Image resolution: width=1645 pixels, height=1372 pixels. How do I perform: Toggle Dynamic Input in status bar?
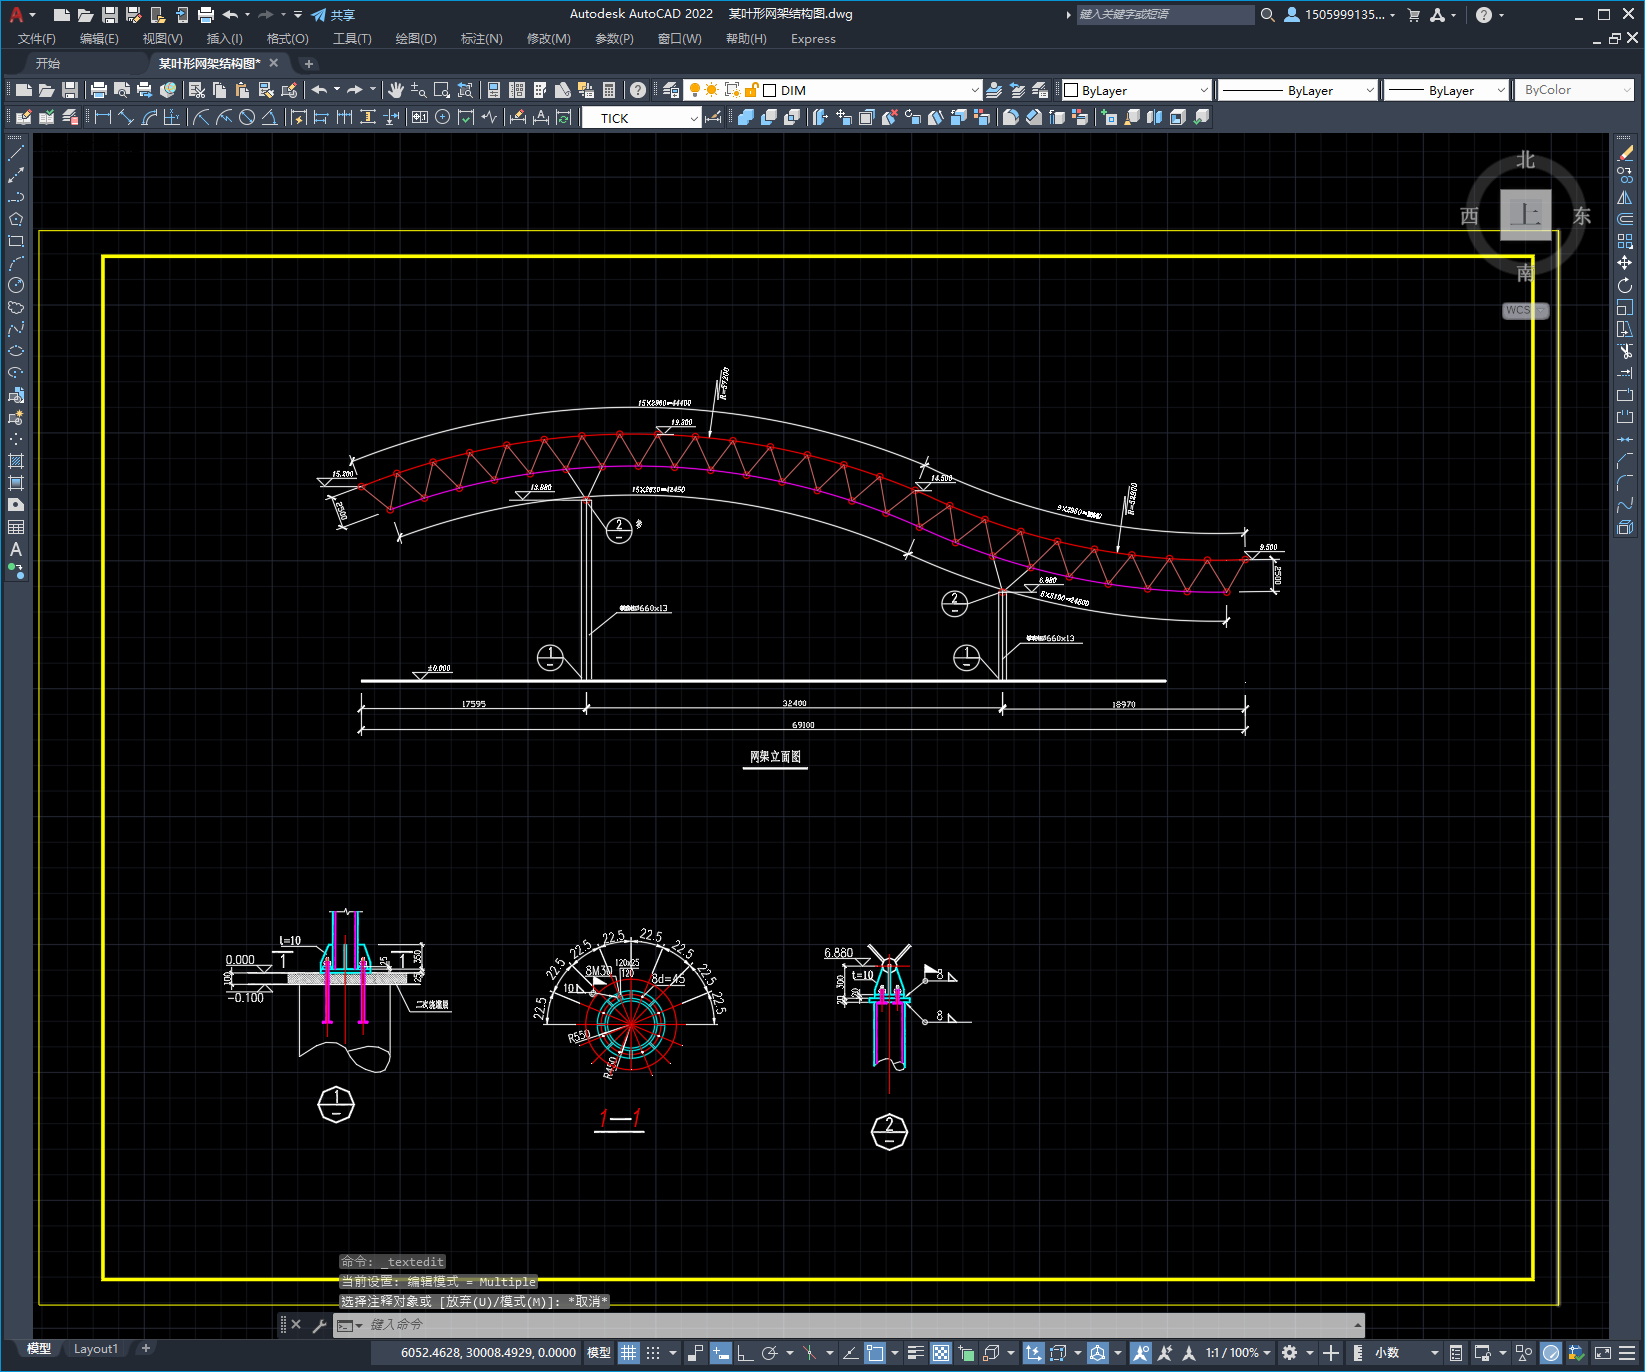[x=720, y=1353]
